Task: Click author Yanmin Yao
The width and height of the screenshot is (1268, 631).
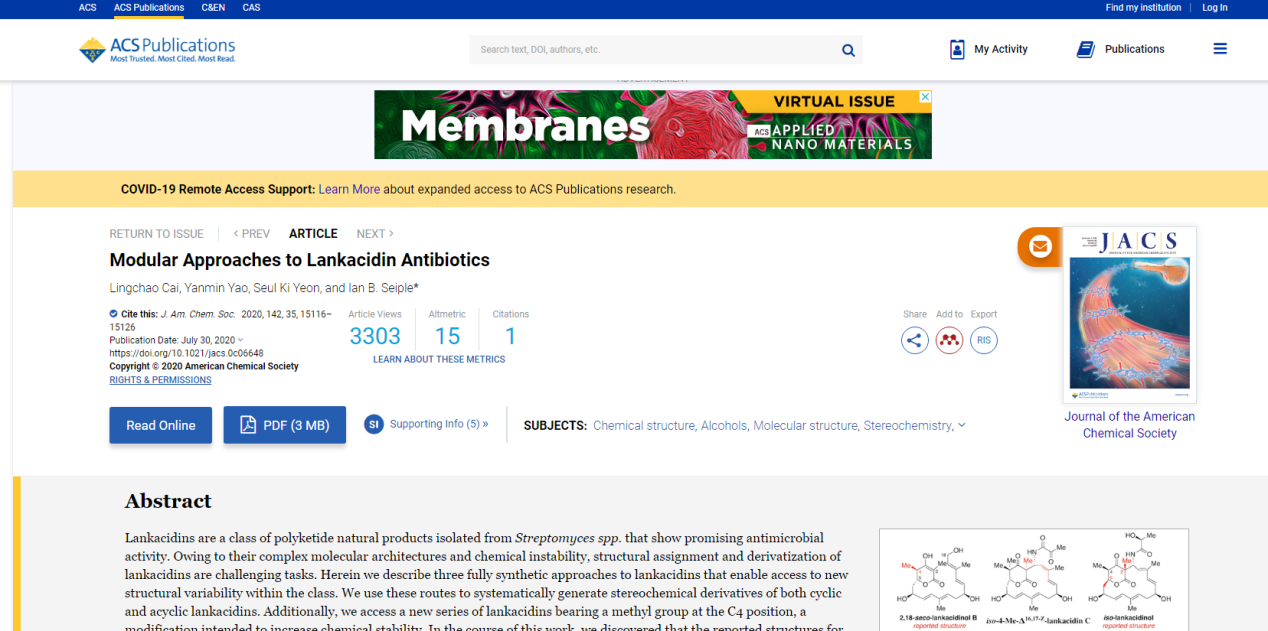Action: click(x=216, y=288)
